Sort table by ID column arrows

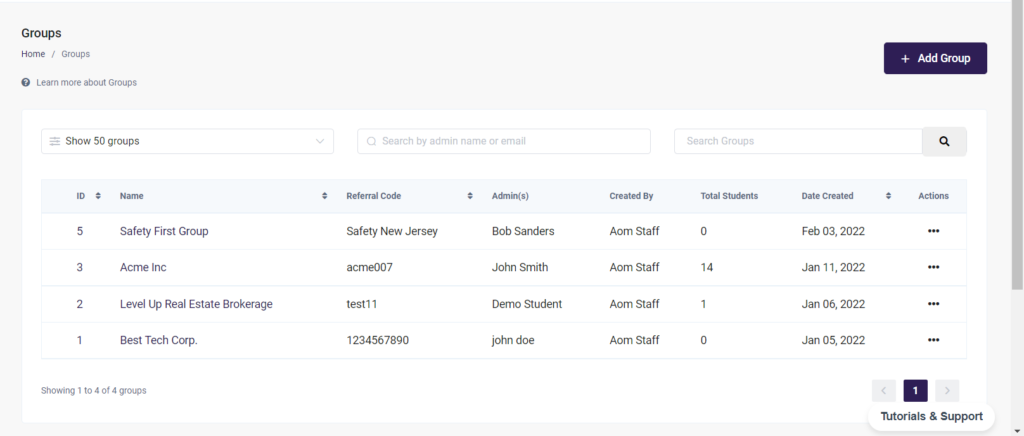(97, 196)
